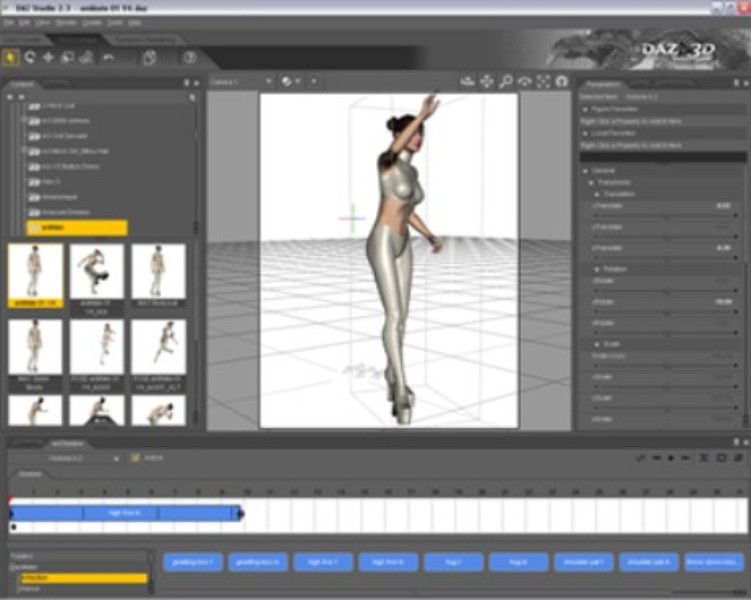Select the highlighted yellow folder in content tree
The width and height of the screenshot is (751, 600).
(x=77, y=228)
